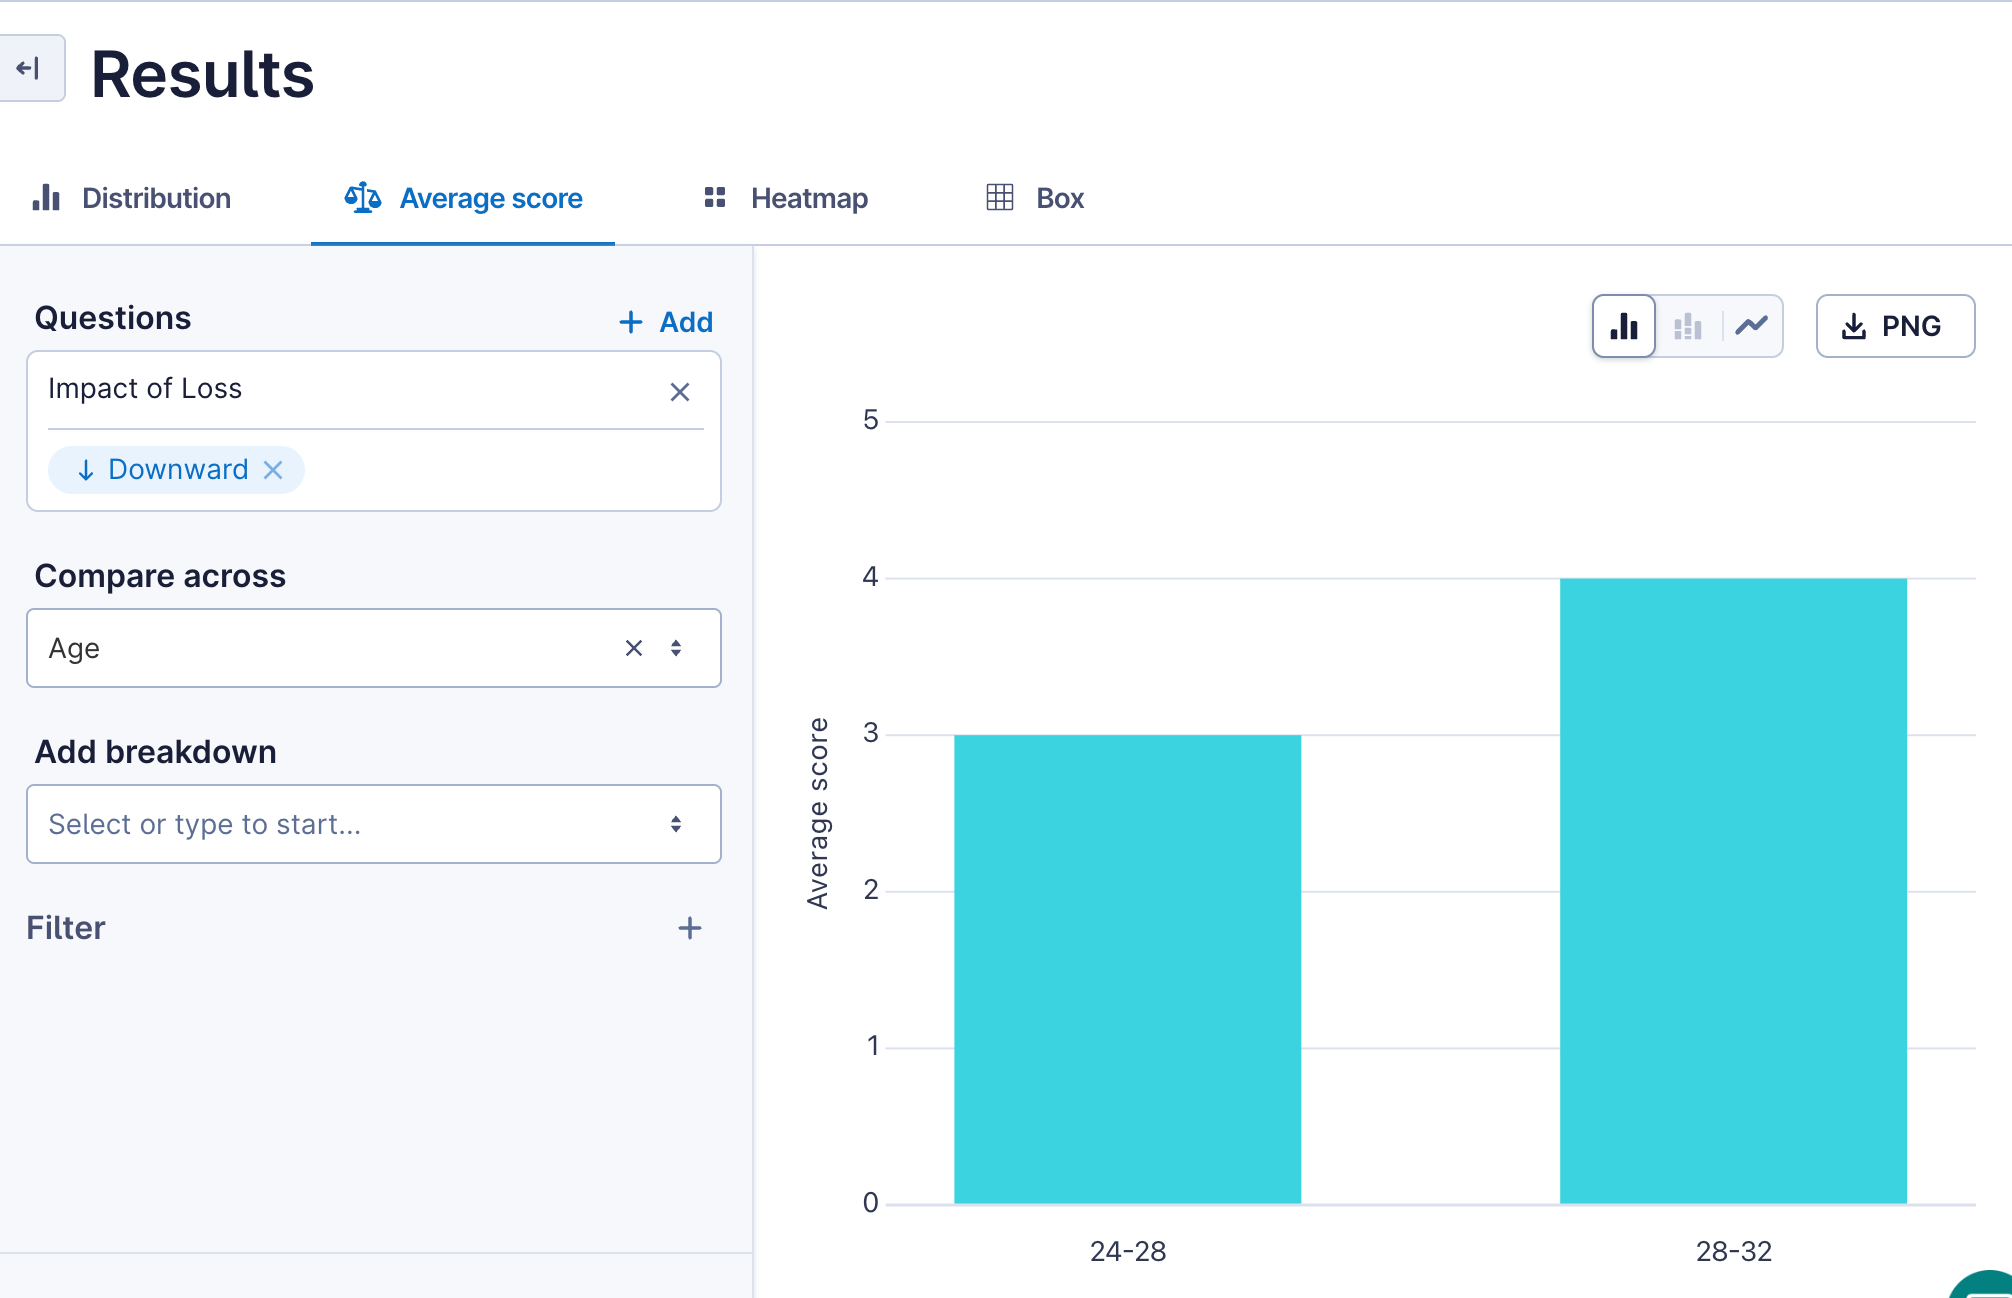Add a new question
The height and width of the screenshot is (1298, 2012).
click(666, 322)
